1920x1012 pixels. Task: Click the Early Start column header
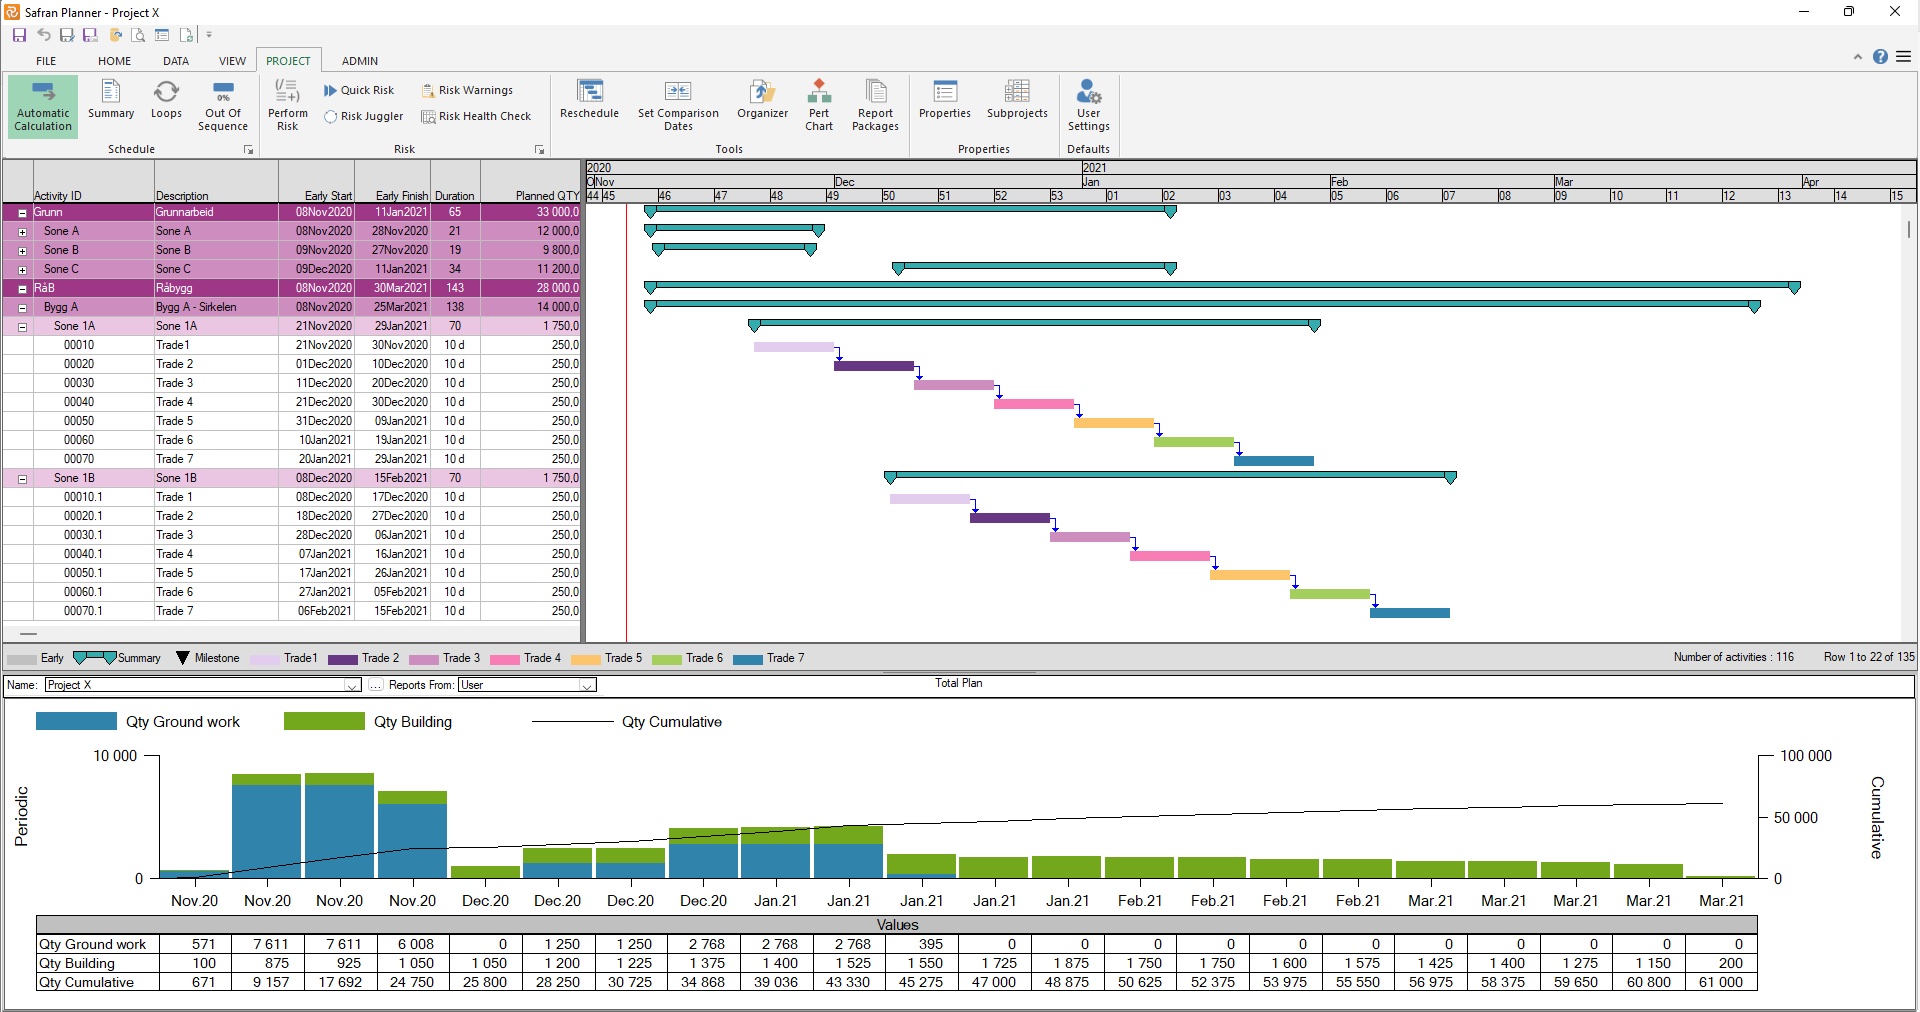316,181
